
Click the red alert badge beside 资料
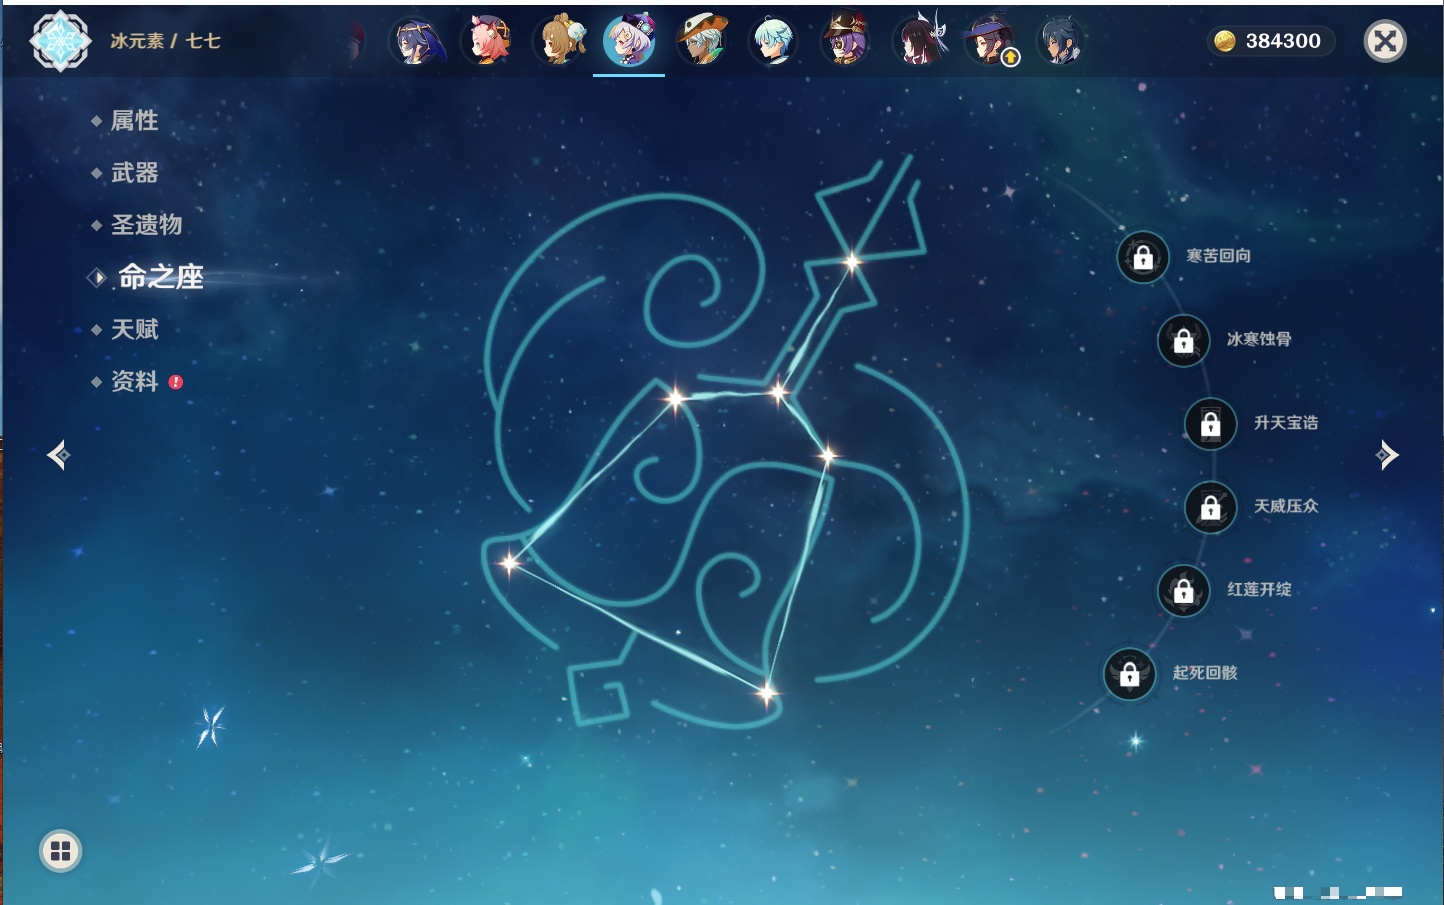[x=176, y=382]
